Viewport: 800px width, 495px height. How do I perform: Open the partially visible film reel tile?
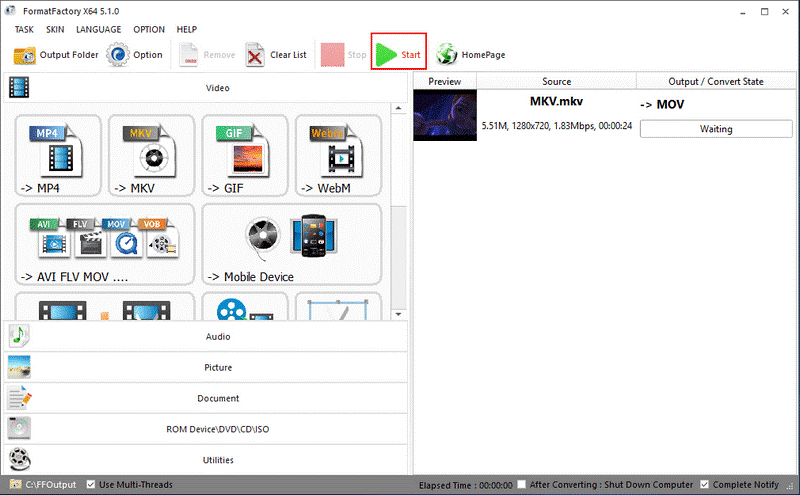click(245, 307)
